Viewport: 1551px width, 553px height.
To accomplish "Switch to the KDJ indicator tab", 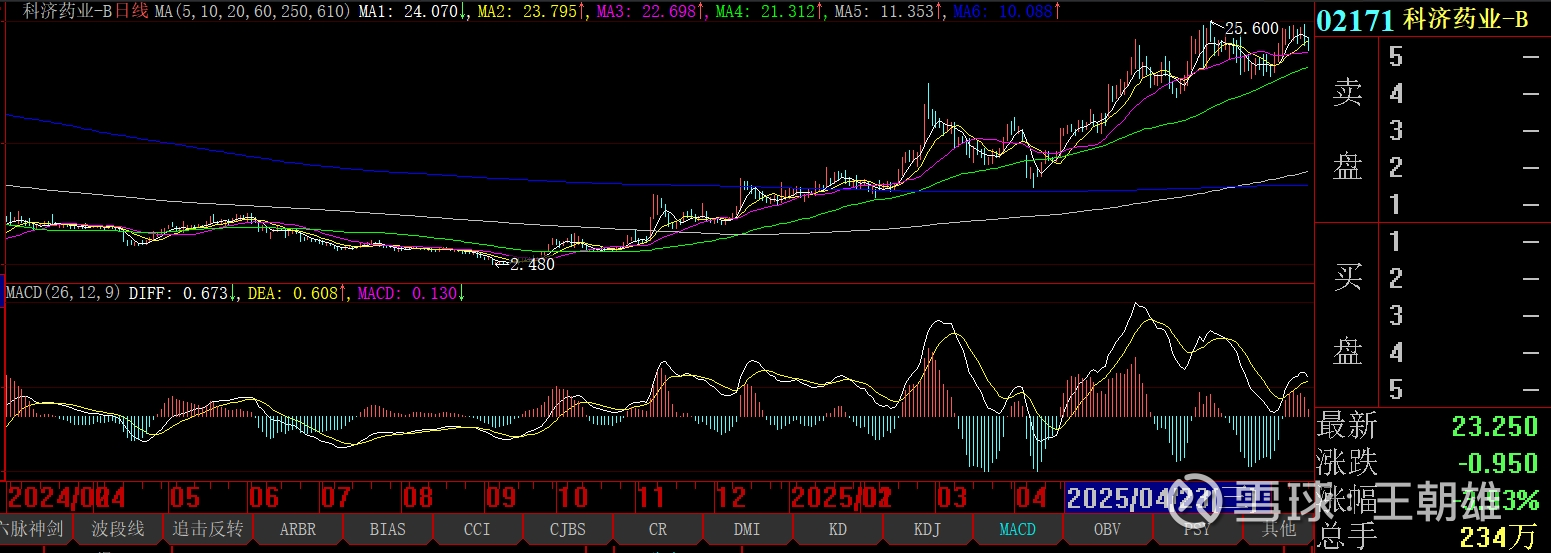I will click(x=927, y=529).
